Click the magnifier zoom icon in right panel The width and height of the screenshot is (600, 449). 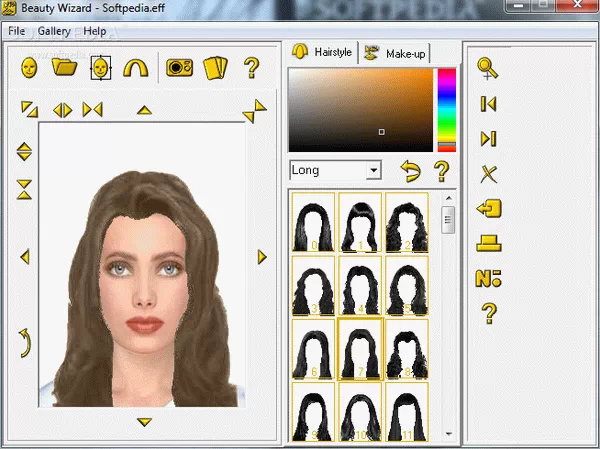coord(489,69)
